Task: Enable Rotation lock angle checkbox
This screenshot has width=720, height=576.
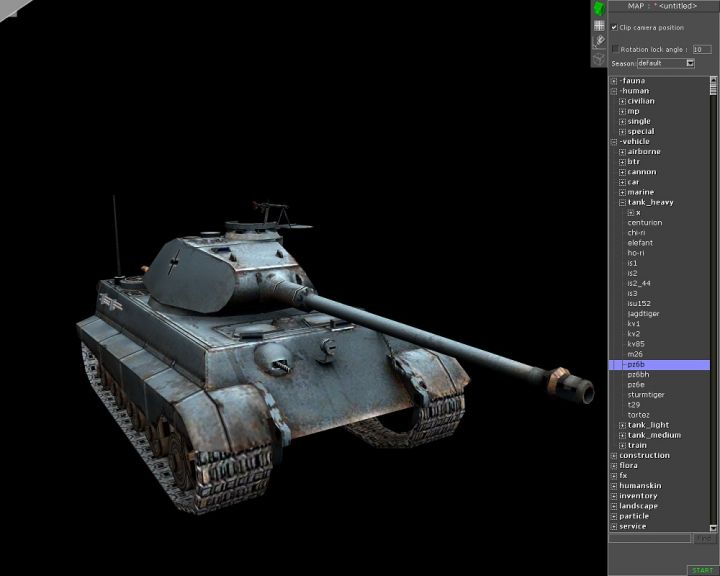Action: point(615,49)
